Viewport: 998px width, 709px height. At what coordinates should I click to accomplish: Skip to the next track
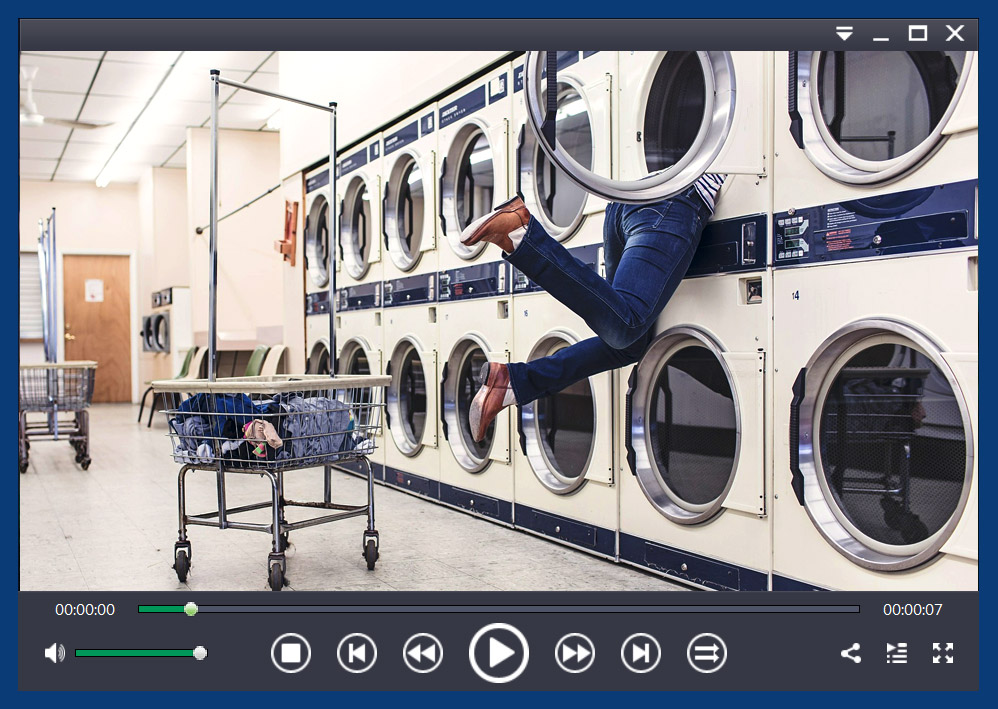tap(641, 654)
